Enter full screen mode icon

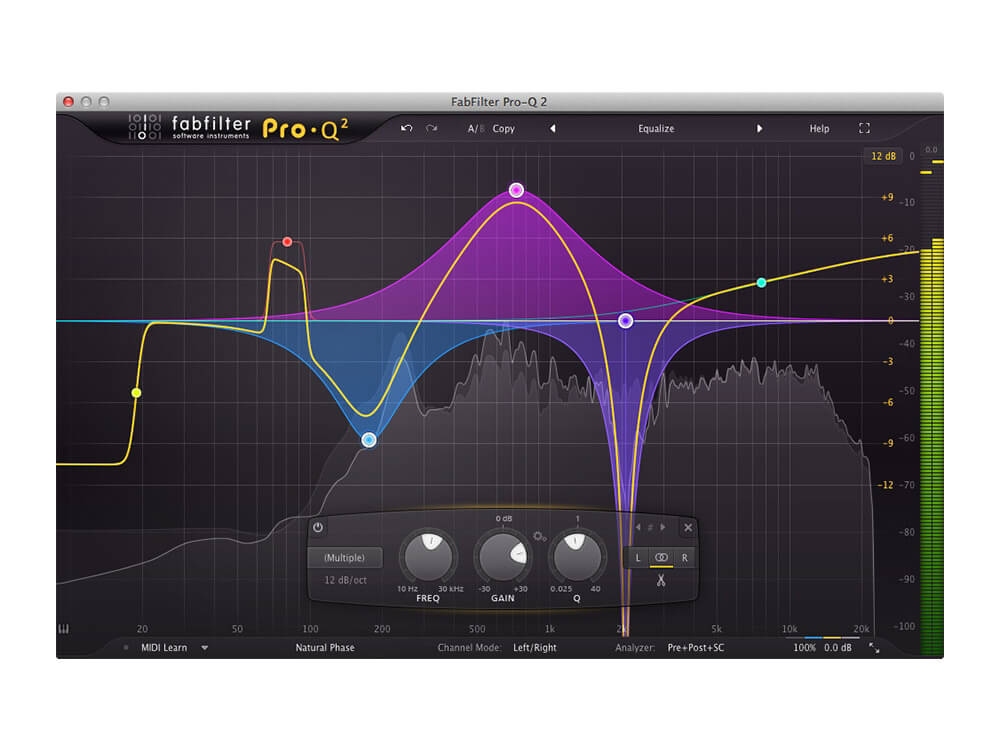(864, 128)
